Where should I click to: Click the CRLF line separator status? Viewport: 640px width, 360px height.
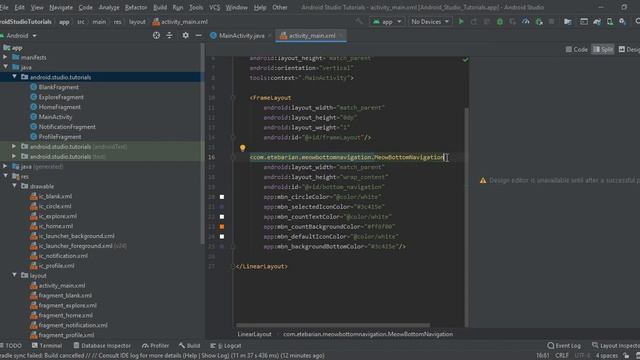[562, 356]
